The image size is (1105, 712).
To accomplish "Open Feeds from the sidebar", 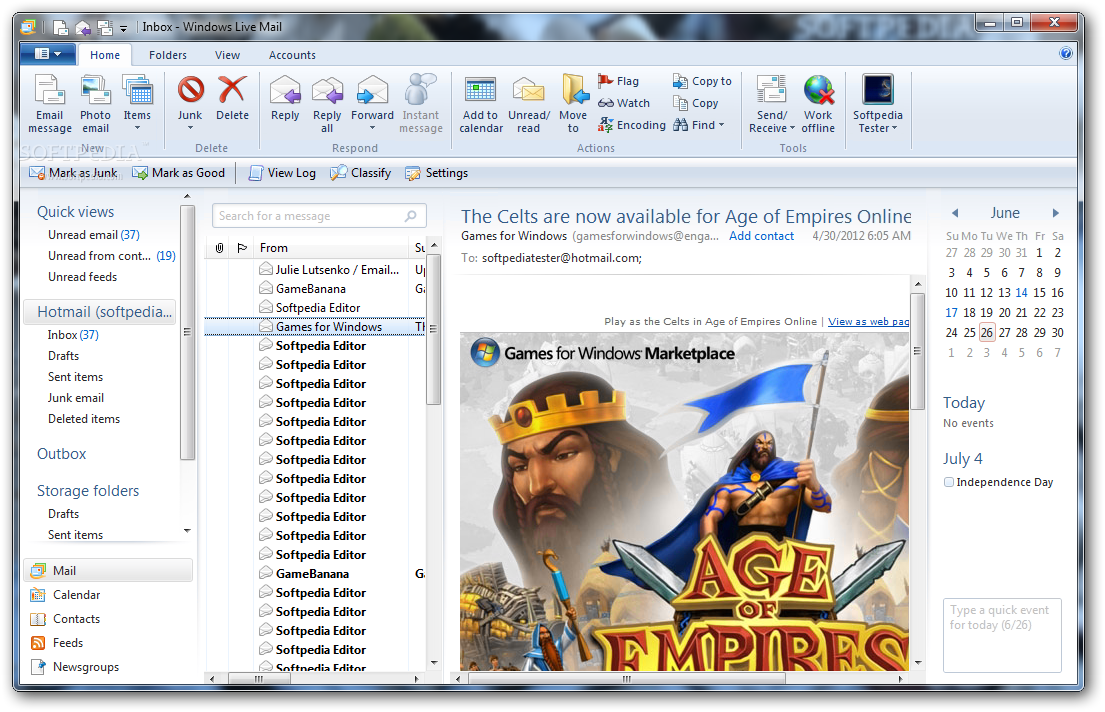I will (68, 643).
